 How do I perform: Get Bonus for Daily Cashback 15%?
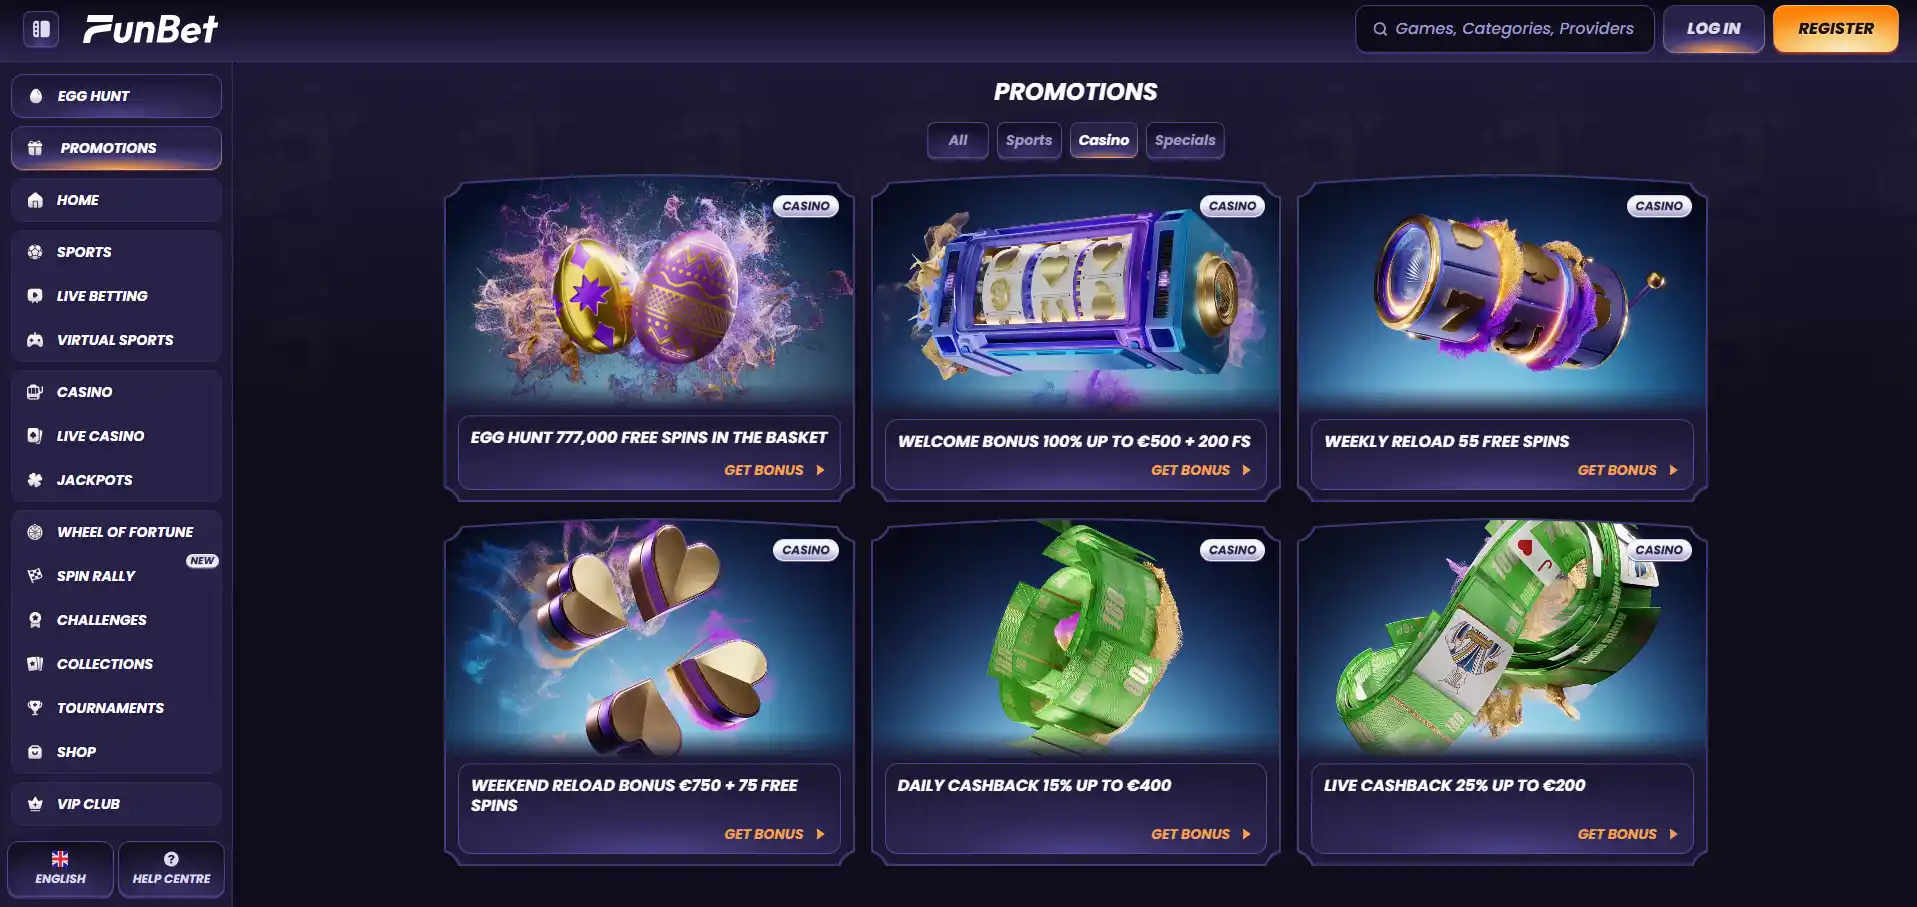point(1200,834)
